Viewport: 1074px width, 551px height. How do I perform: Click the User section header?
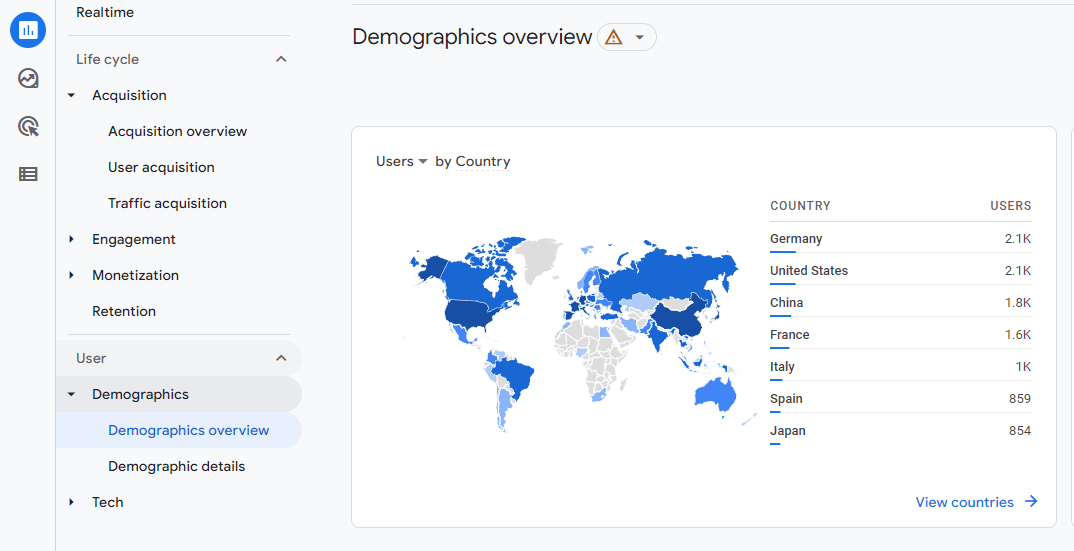[91, 358]
